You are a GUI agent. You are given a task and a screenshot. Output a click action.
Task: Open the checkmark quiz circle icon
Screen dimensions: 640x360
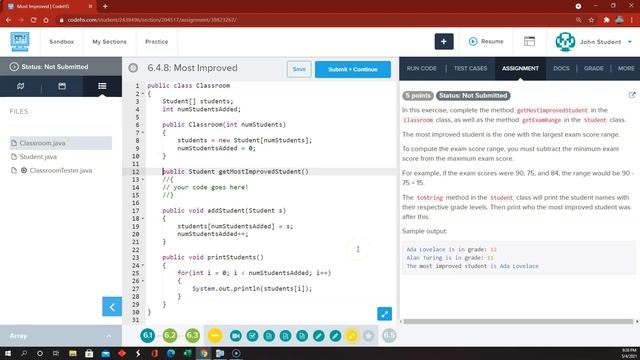click(x=252, y=336)
